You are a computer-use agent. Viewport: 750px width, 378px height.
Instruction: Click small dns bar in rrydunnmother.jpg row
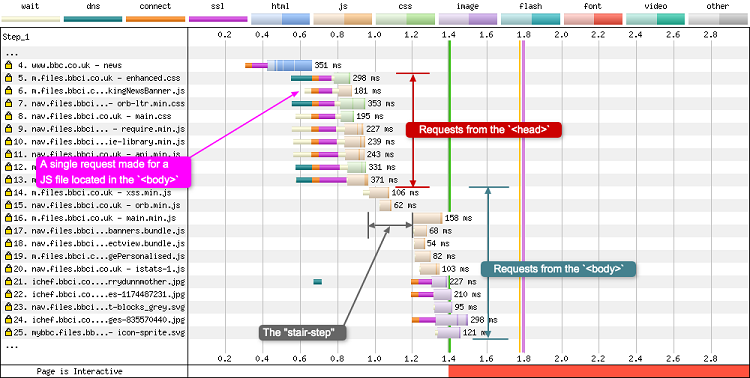318,282
